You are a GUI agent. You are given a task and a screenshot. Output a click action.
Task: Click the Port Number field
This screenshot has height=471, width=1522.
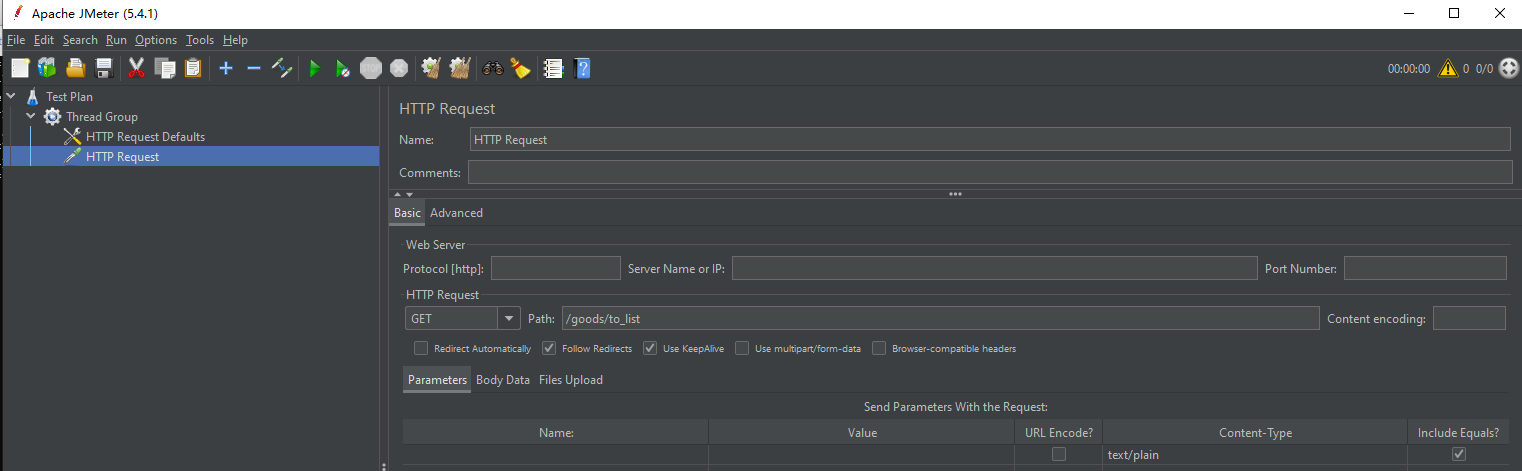(x=1425, y=268)
